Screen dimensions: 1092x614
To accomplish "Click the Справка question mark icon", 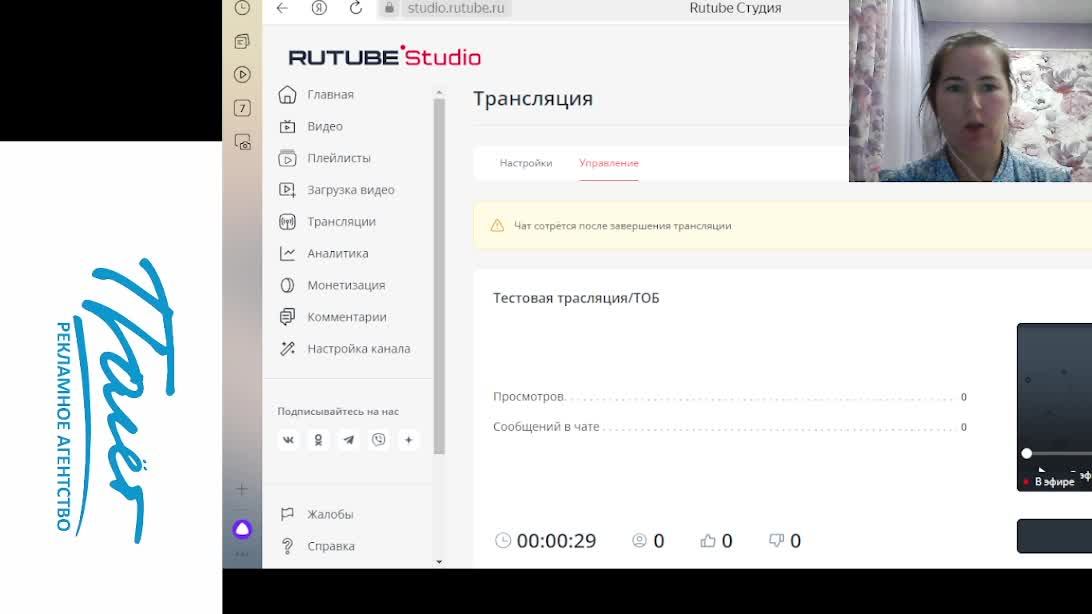I will (x=287, y=546).
